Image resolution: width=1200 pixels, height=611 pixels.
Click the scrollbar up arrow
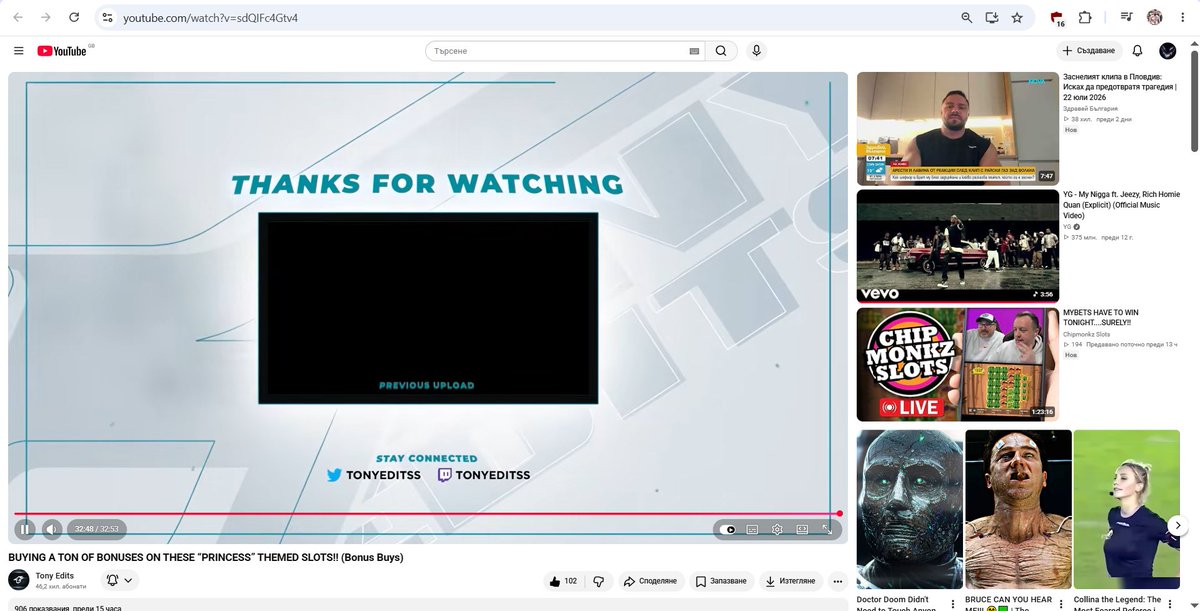(x=1193, y=43)
